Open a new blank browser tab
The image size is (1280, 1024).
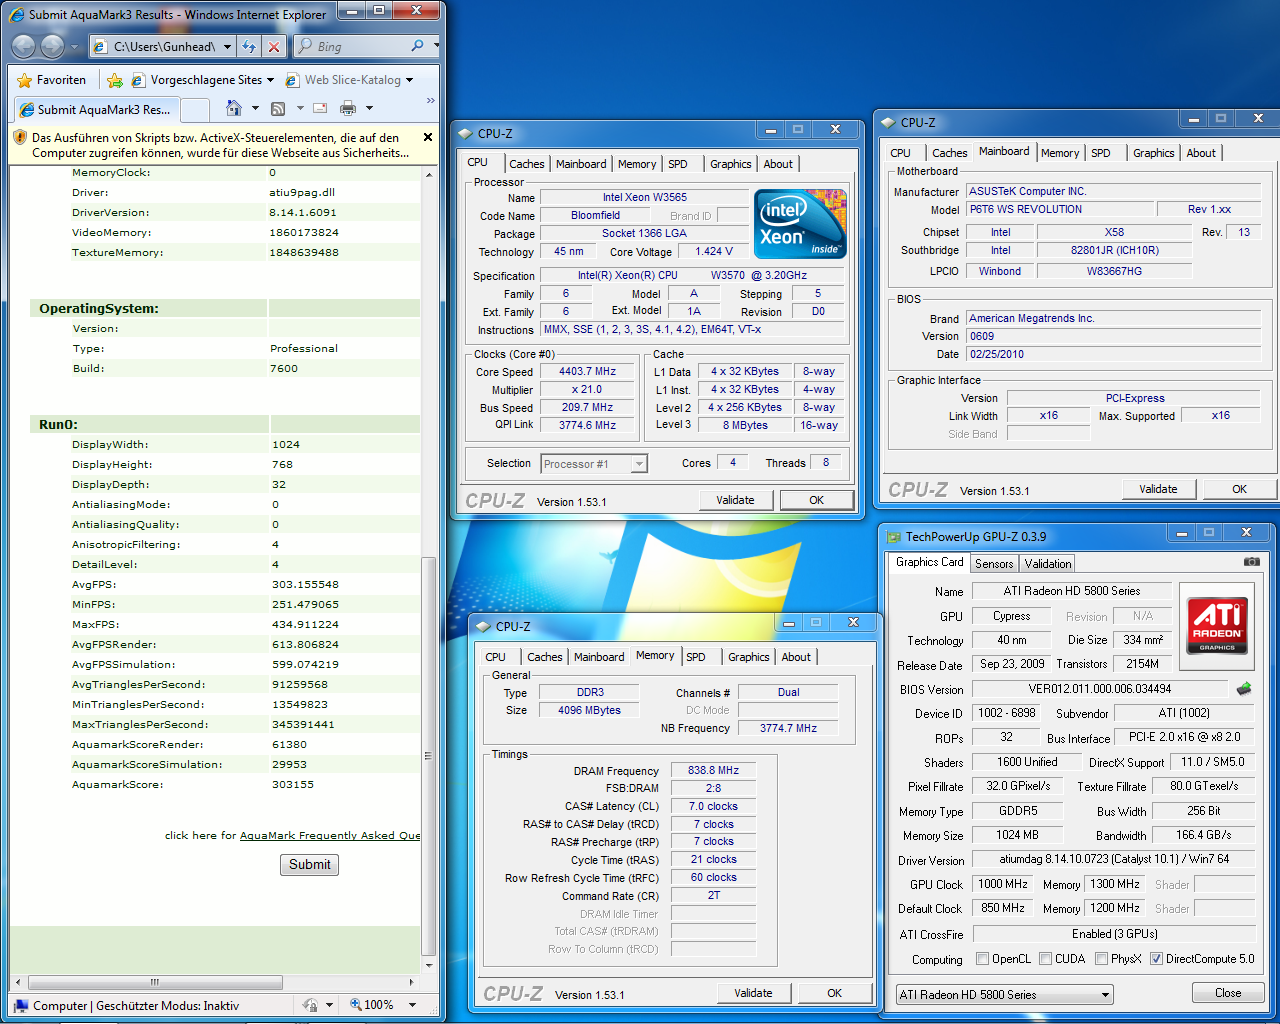pyautogui.click(x=194, y=109)
